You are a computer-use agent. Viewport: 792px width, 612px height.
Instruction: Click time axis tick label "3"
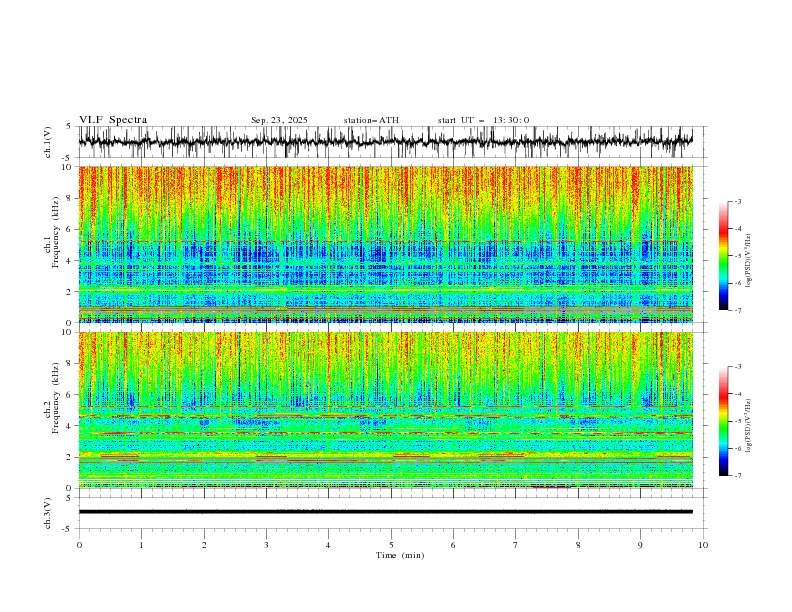pyautogui.click(x=266, y=545)
